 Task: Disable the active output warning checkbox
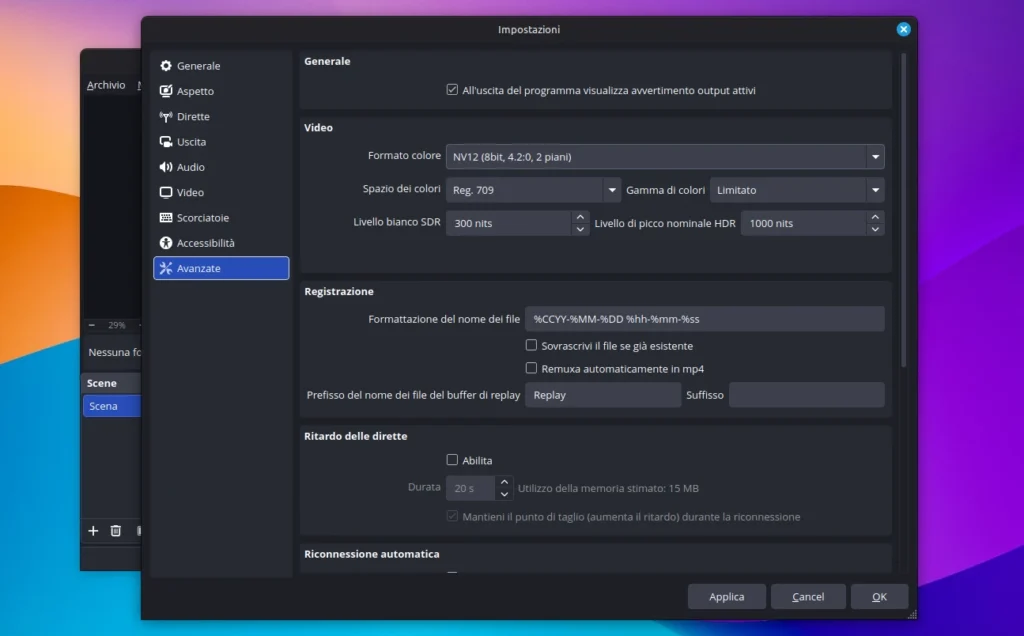click(x=452, y=90)
